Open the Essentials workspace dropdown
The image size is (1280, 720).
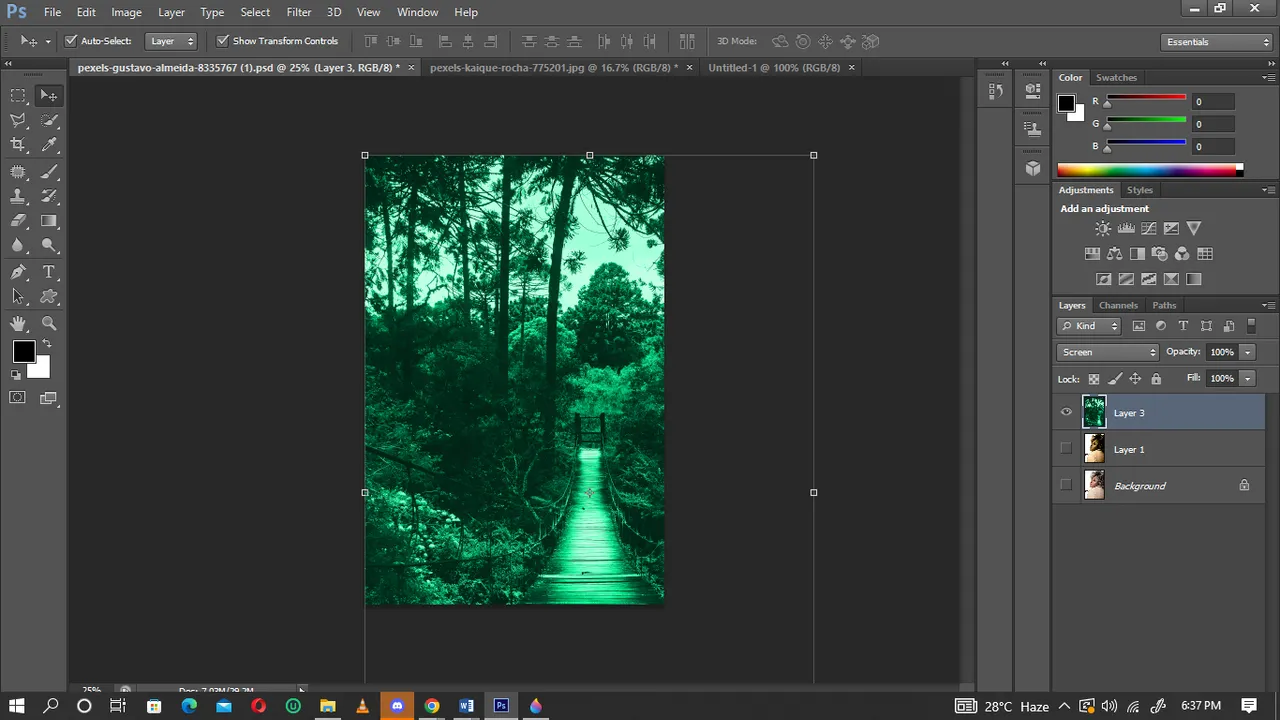tap(1218, 42)
